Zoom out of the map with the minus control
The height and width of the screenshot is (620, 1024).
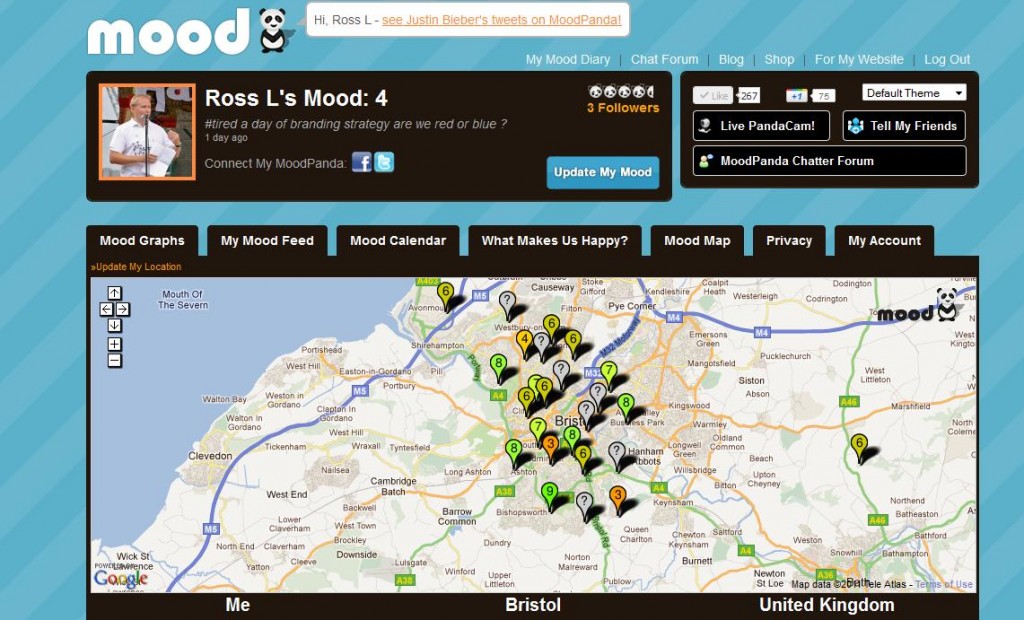click(114, 360)
